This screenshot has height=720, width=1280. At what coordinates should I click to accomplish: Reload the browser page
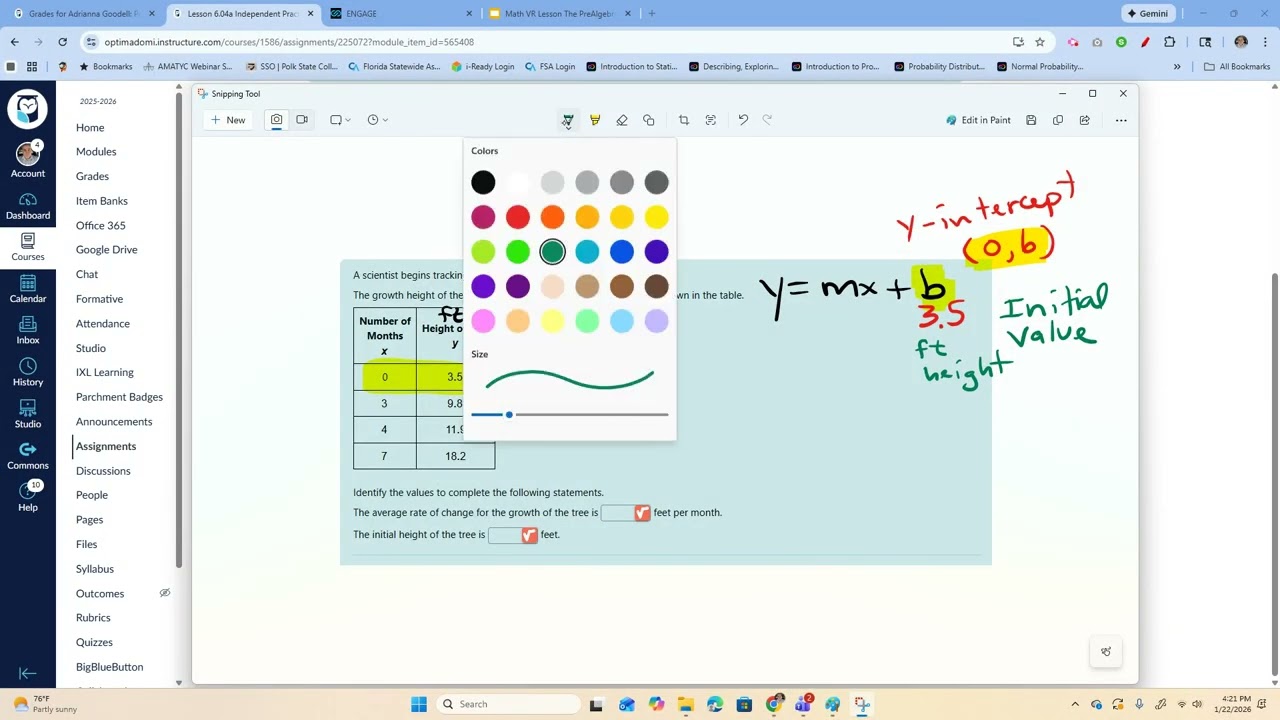point(62,42)
